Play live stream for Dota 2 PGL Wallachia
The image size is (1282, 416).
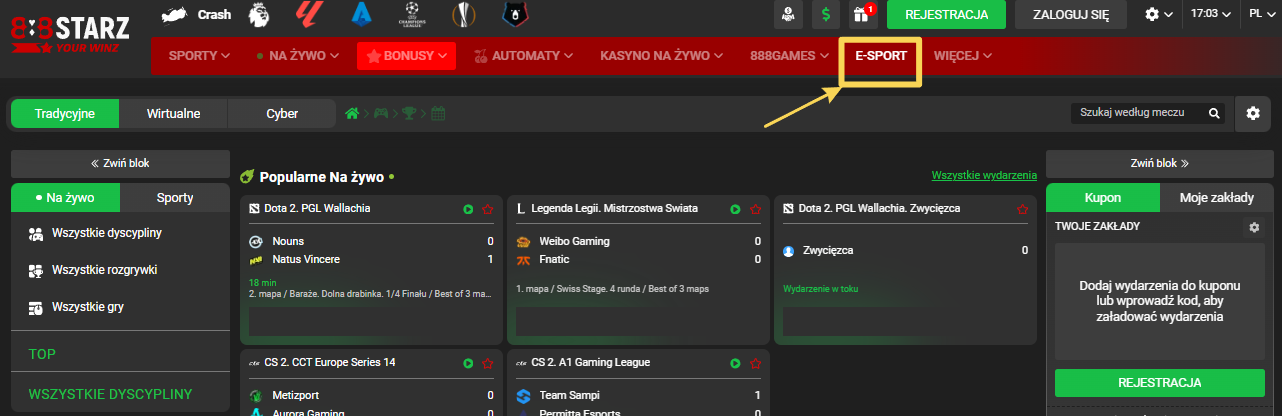click(x=468, y=209)
